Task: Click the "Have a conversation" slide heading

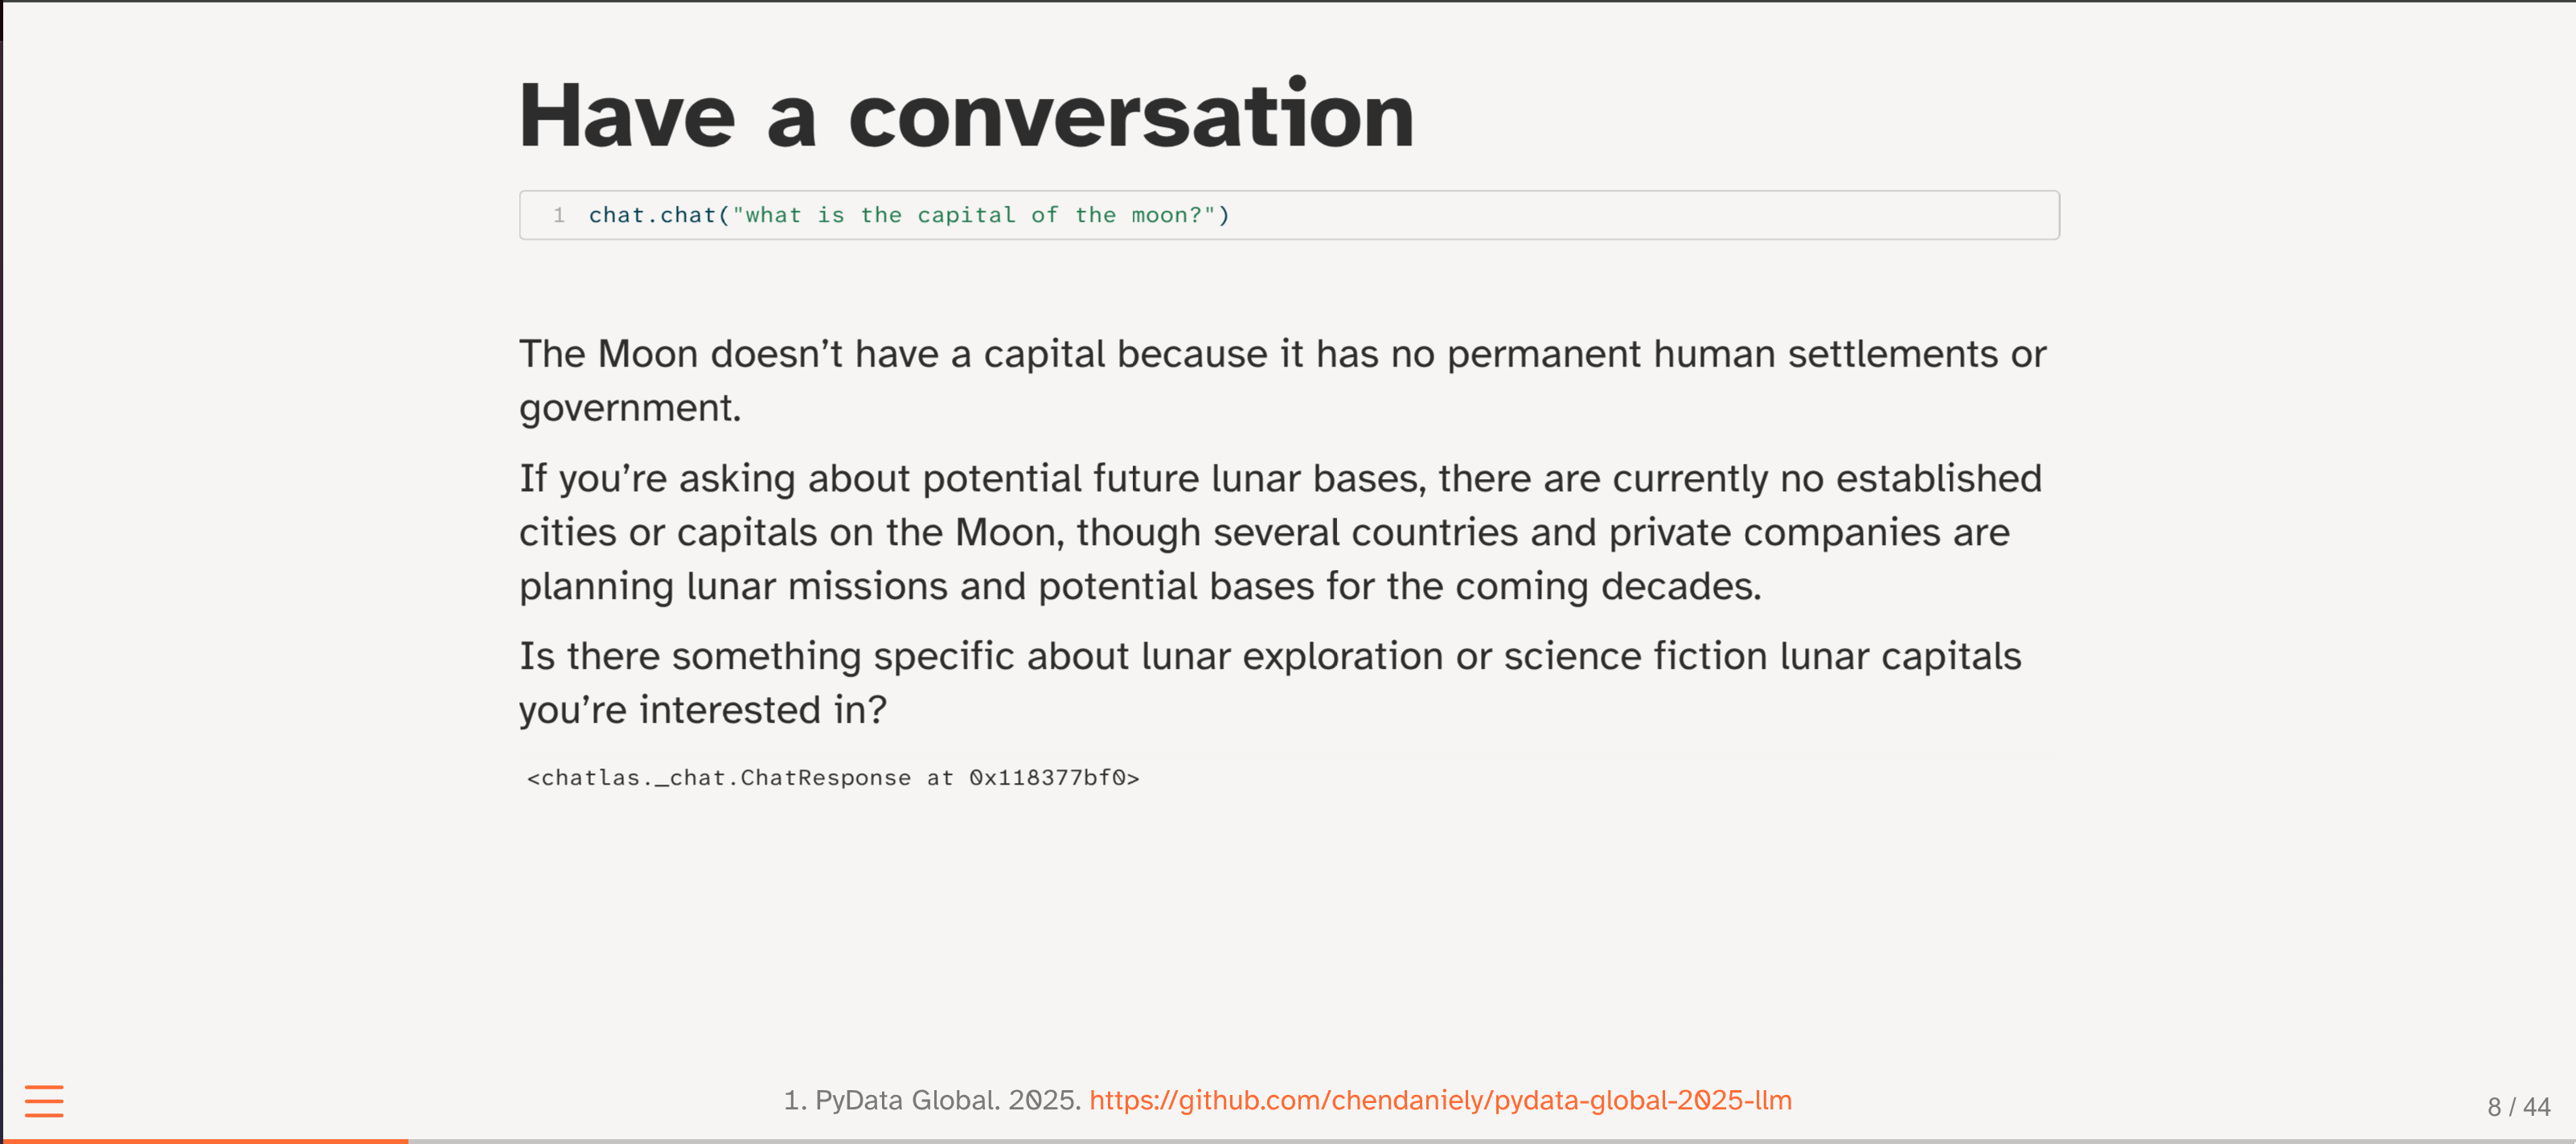Action: pyautogui.click(x=966, y=116)
